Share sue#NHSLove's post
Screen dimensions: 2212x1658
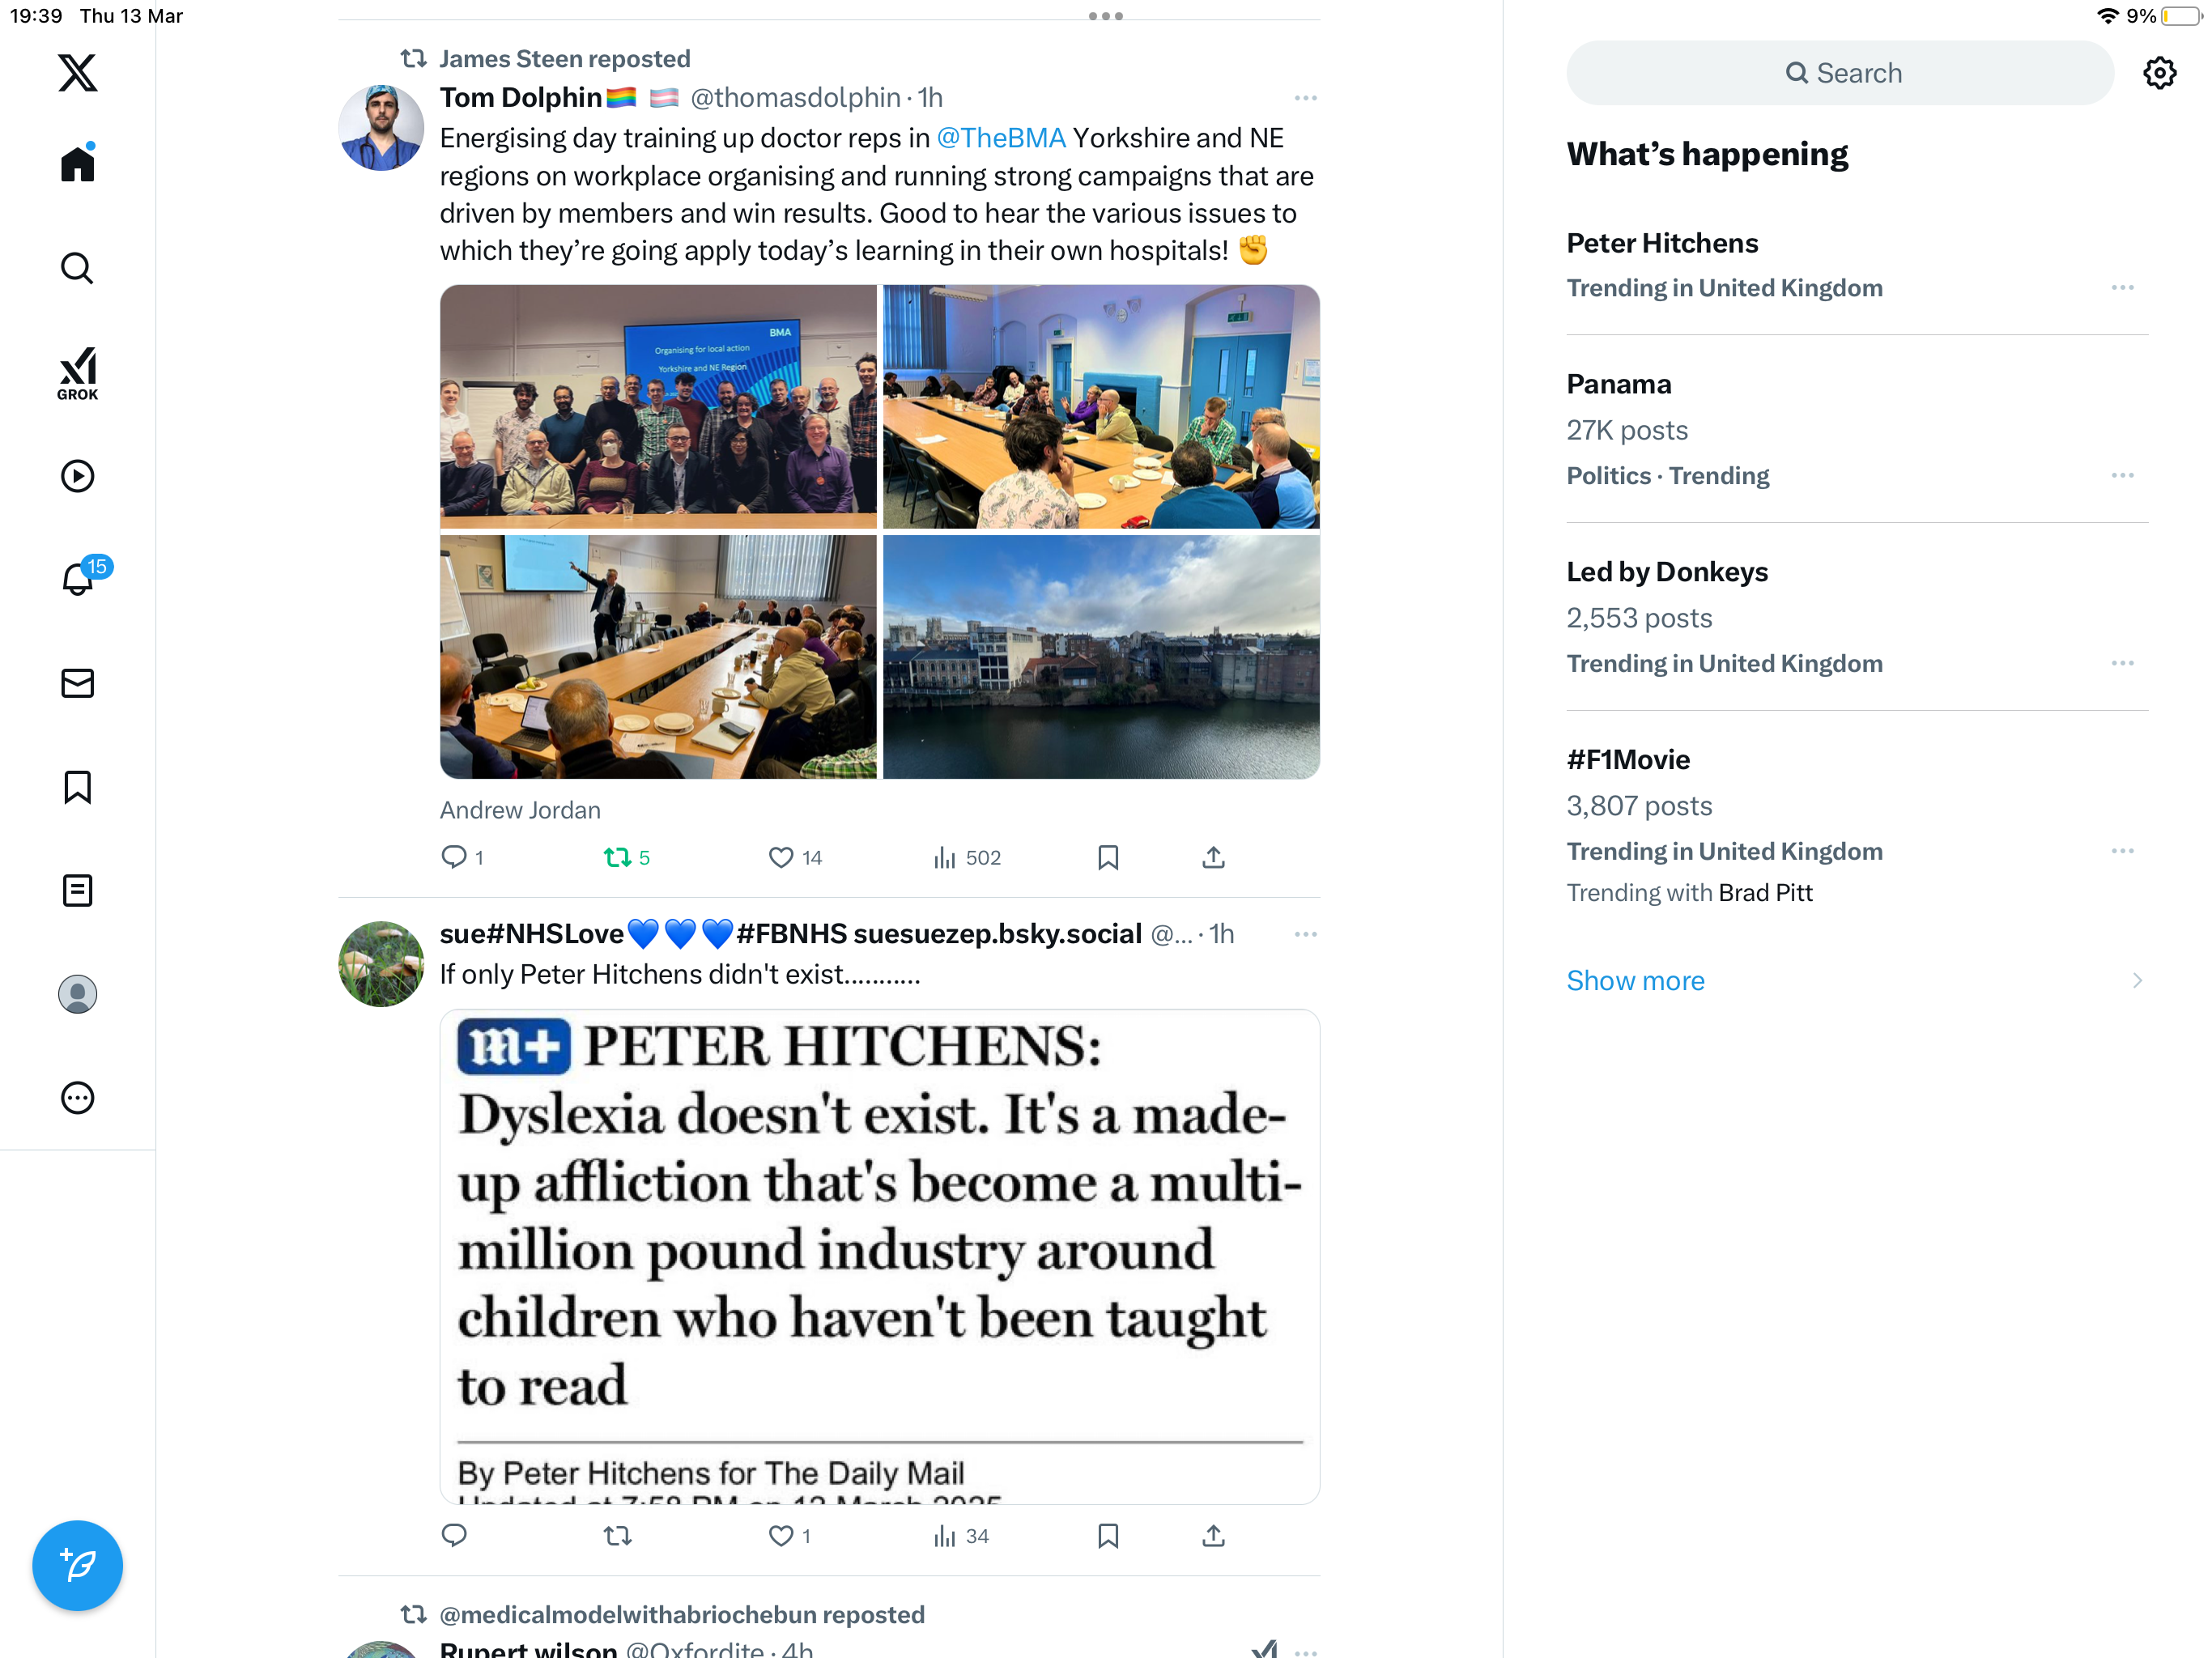tap(1213, 1535)
